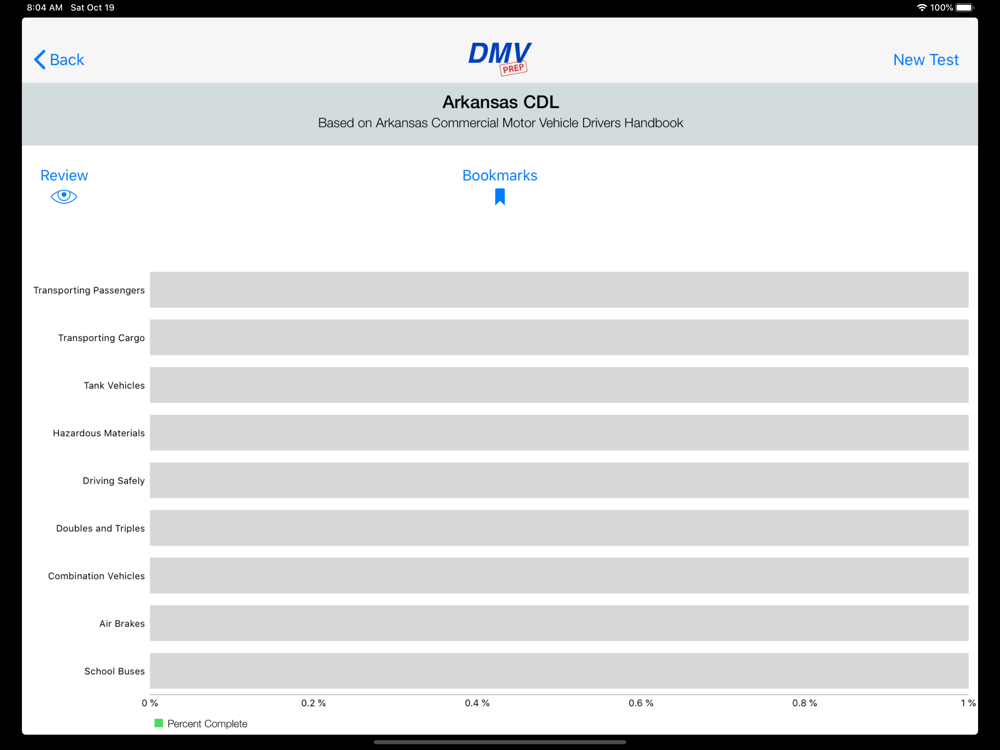Tap the blue bookmark icon
1000x750 pixels.
(x=500, y=196)
